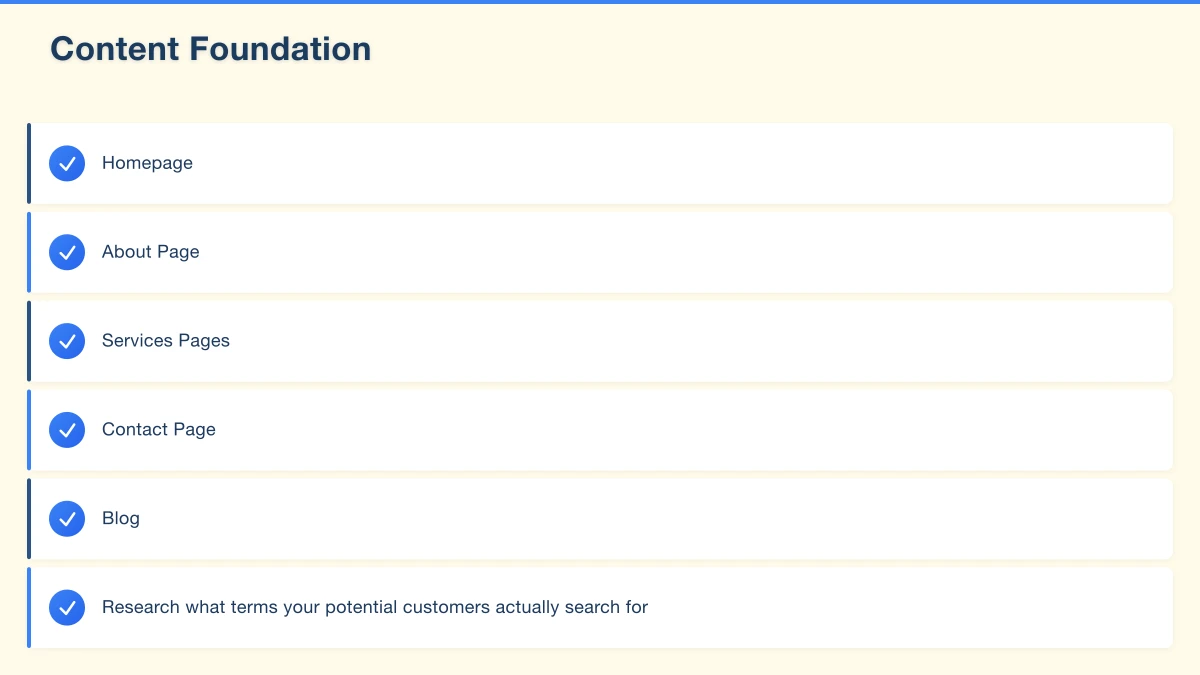Select the Blog item text
The height and width of the screenshot is (675, 1200).
point(120,519)
